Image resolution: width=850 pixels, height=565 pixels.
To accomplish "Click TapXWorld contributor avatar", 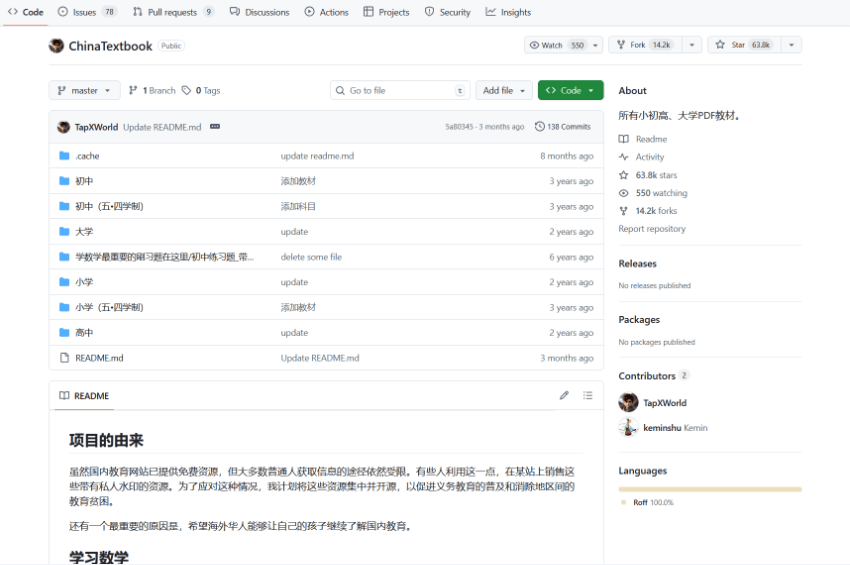I will tap(628, 402).
